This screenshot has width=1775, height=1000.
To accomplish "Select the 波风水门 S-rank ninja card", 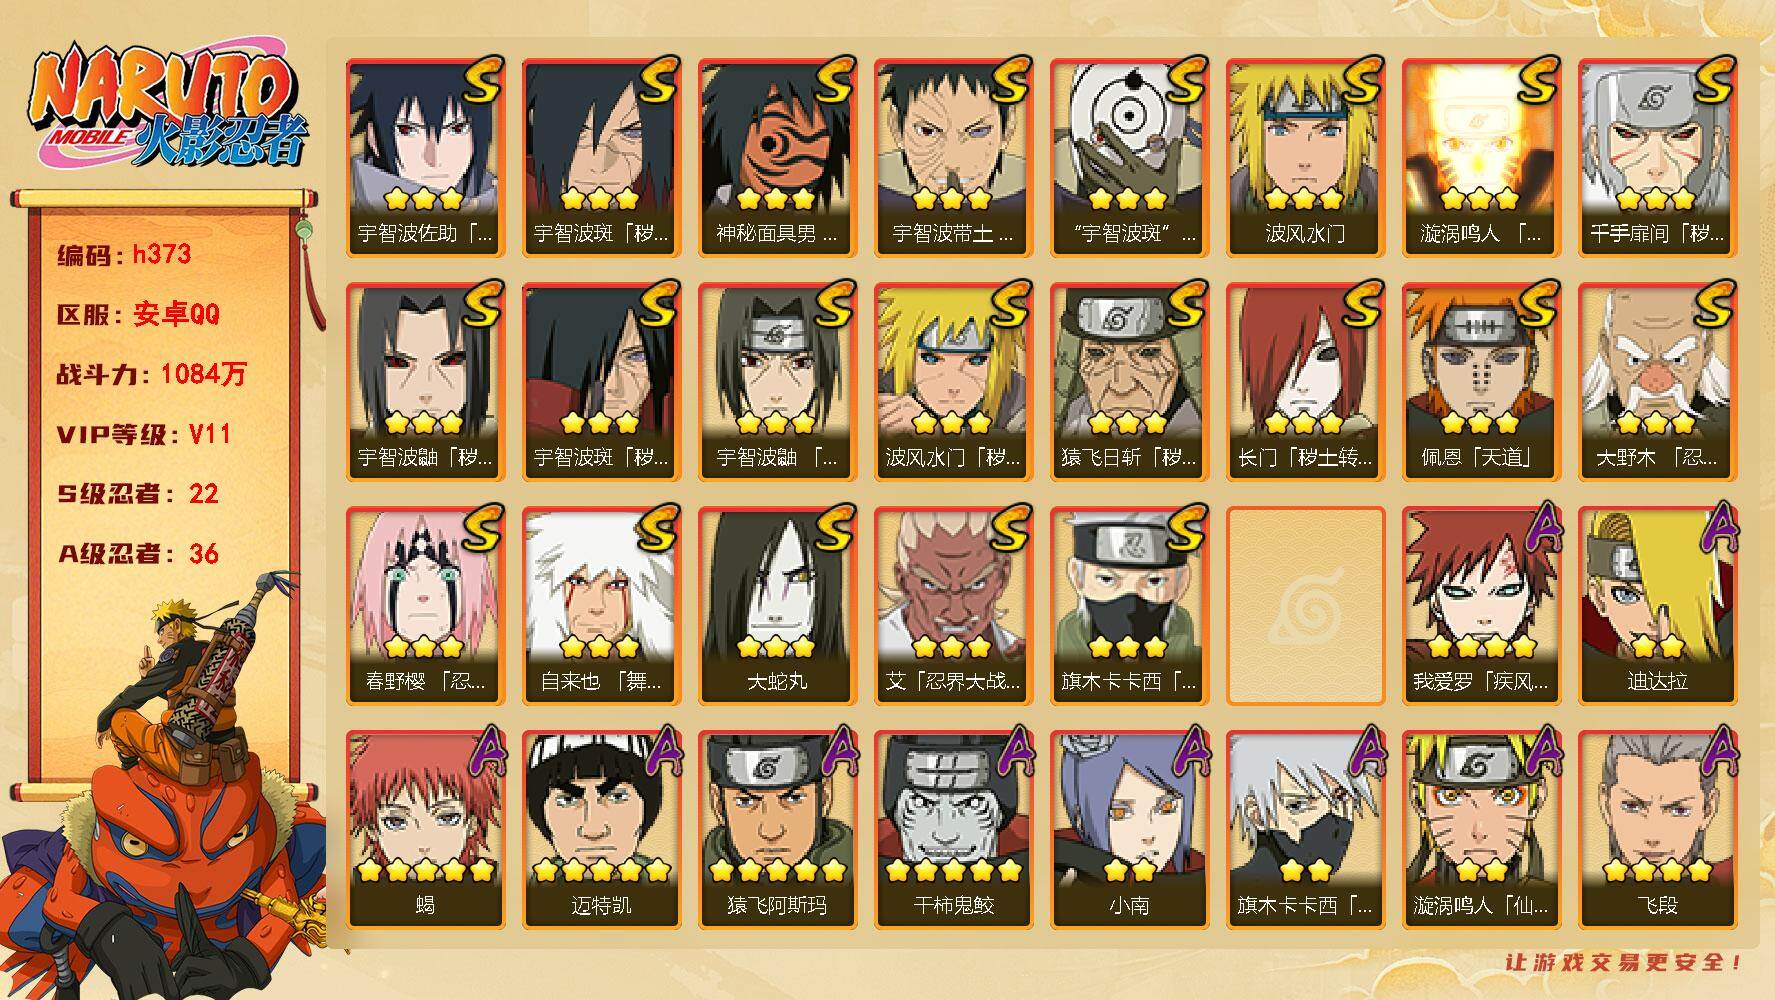I will (1305, 158).
